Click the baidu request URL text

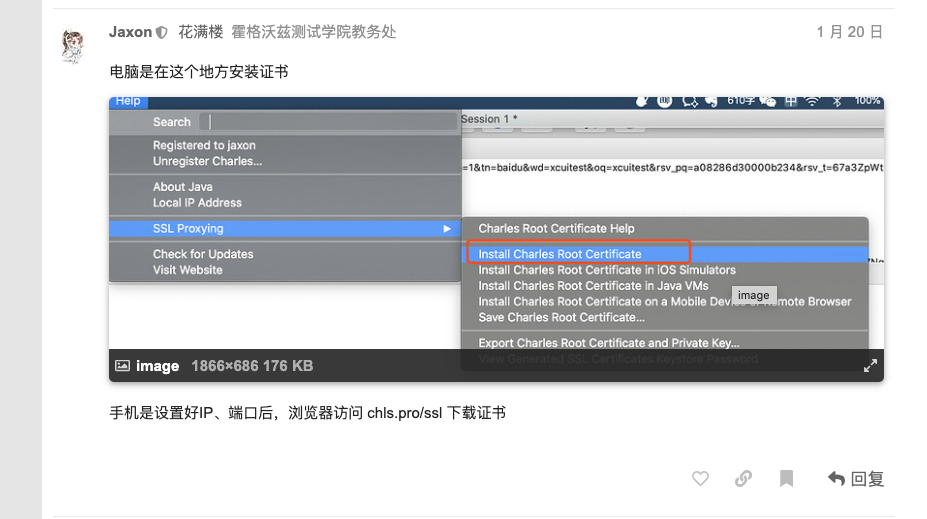(x=673, y=168)
